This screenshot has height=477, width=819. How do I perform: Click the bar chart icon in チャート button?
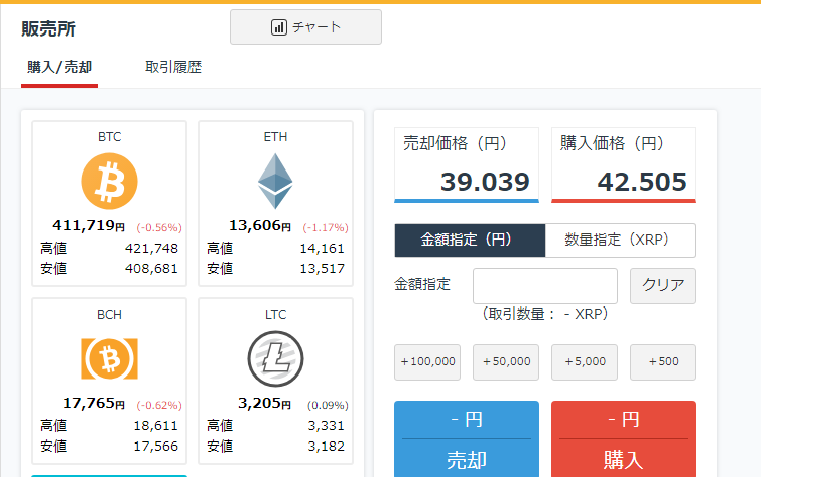[x=278, y=27]
